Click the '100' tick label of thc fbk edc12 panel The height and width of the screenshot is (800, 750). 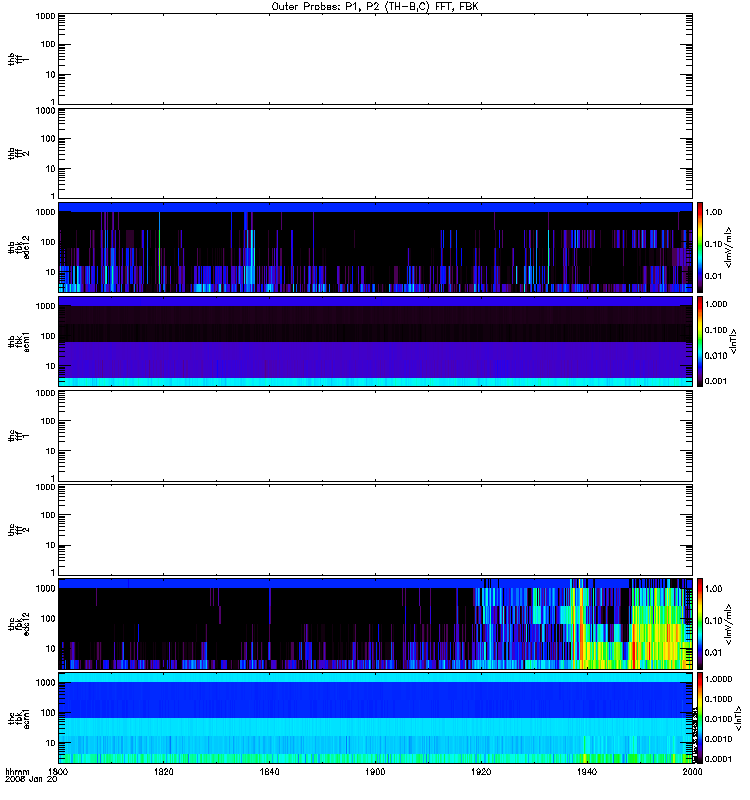pyautogui.click(x=48, y=618)
